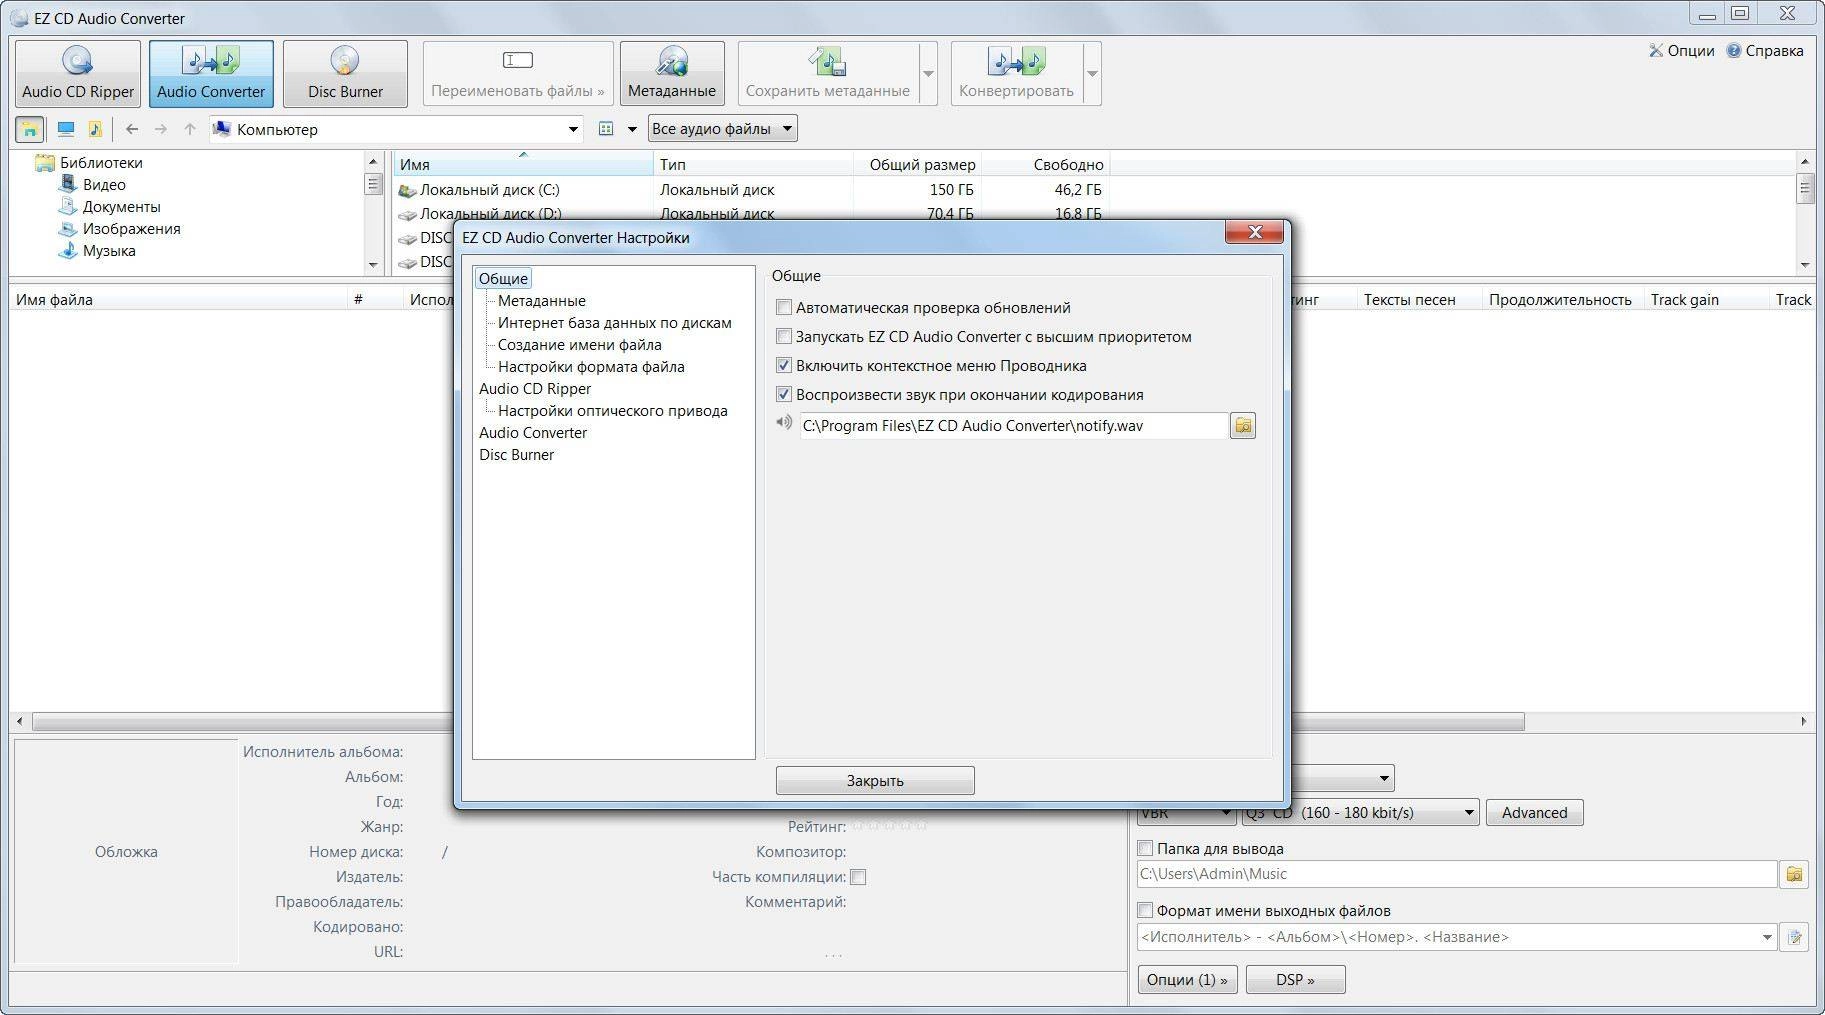Select Метаданные settings category
The image size is (1825, 1015).
click(542, 301)
